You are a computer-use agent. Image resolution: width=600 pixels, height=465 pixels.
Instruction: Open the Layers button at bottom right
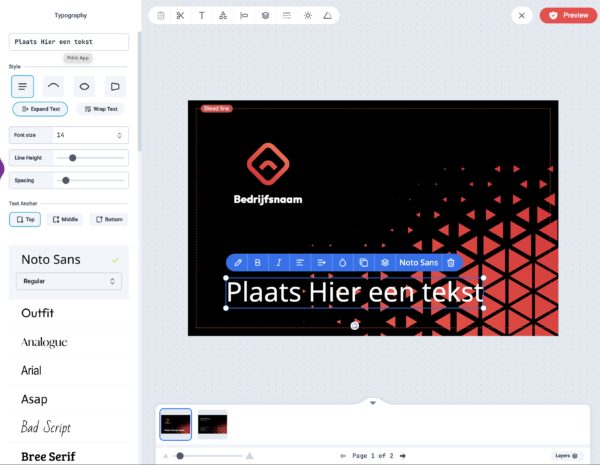[x=567, y=455]
